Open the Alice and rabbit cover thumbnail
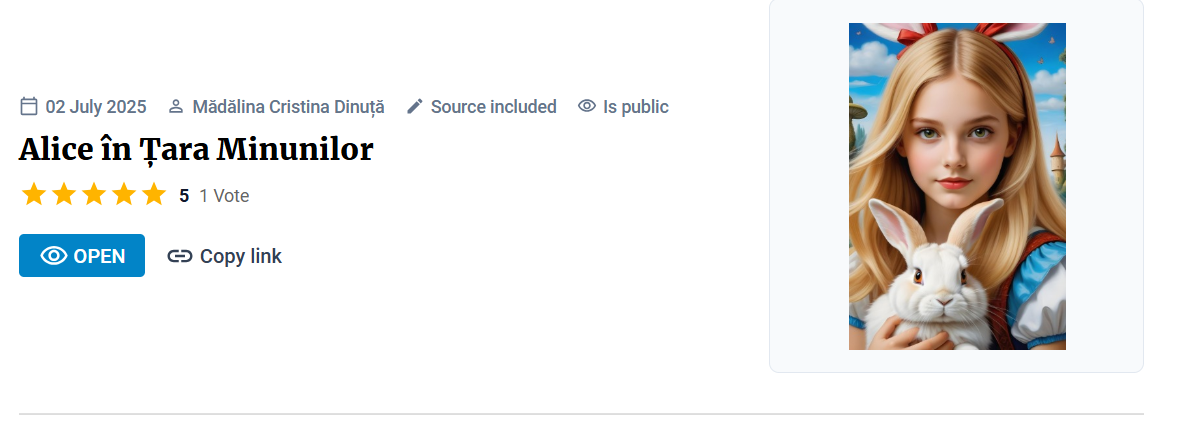This screenshot has width=1202, height=438. pos(957,186)
